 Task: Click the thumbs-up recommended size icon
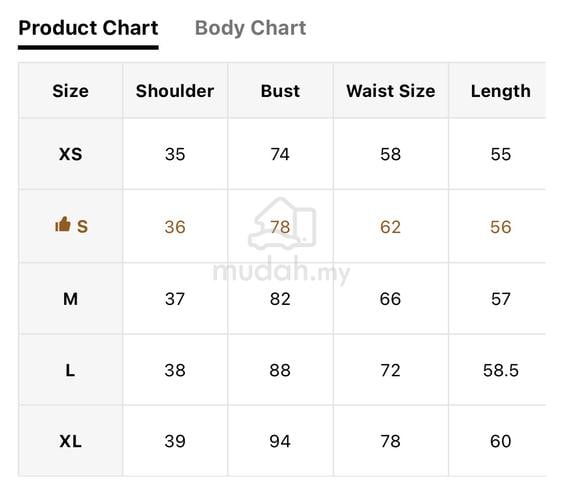click(x=63, y=224)
